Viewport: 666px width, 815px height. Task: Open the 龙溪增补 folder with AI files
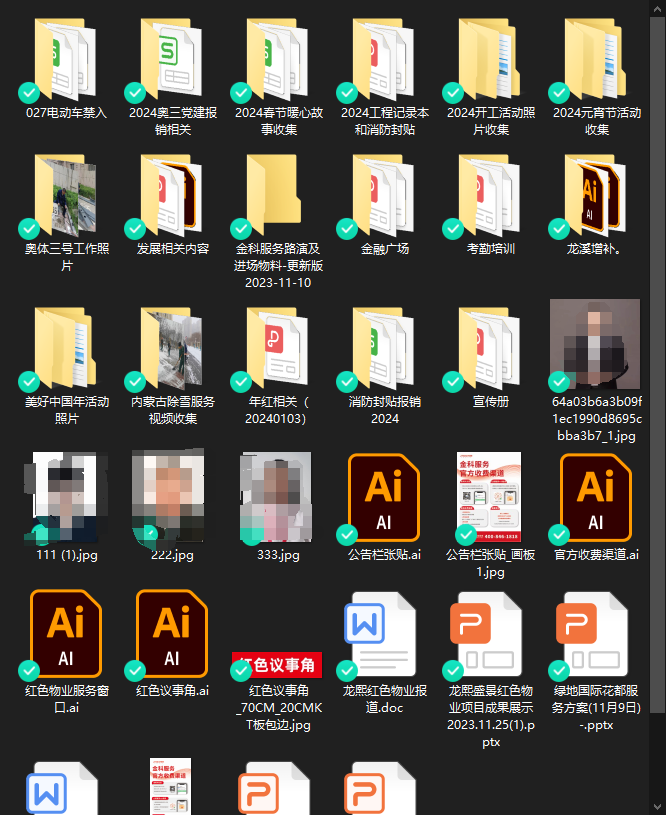596,194
